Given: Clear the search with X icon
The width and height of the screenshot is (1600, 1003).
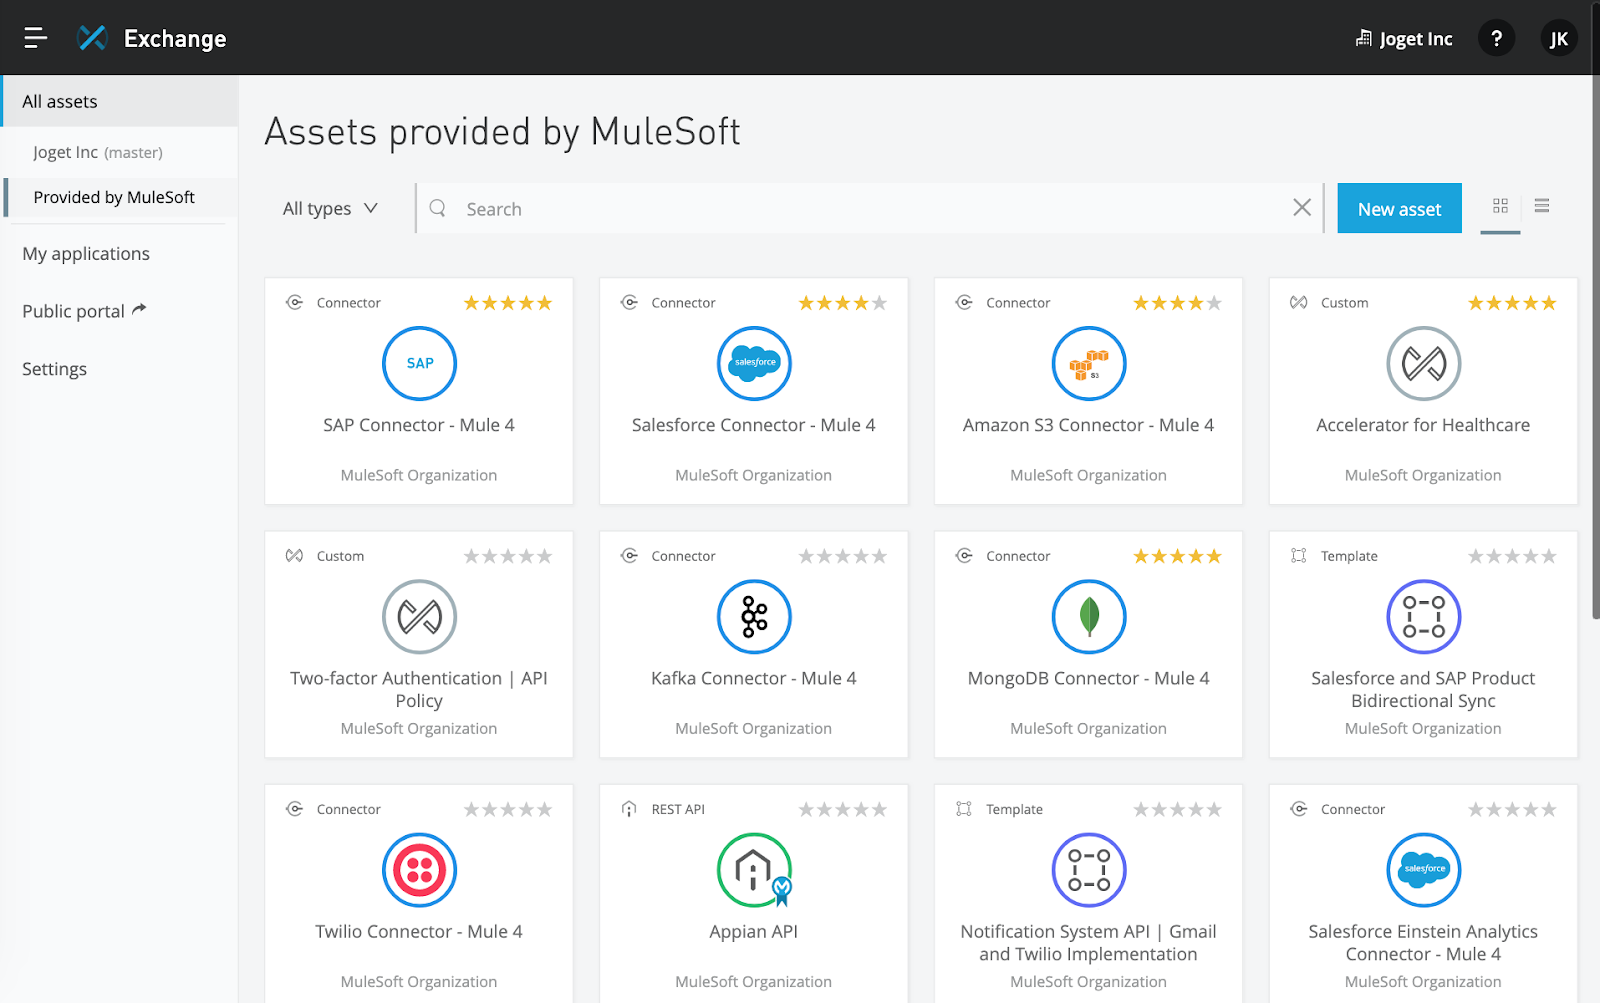Looking at the screenshot, I should click(x=1301, y=207).
